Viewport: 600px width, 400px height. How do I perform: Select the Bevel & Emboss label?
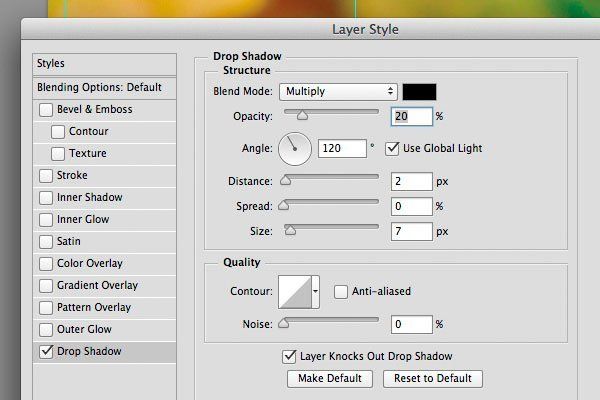[x=95, y=109]
